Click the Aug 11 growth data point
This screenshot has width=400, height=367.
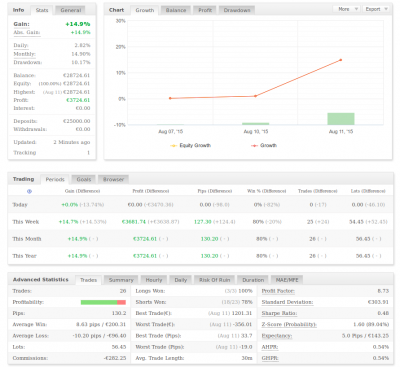tap(341, 60)
